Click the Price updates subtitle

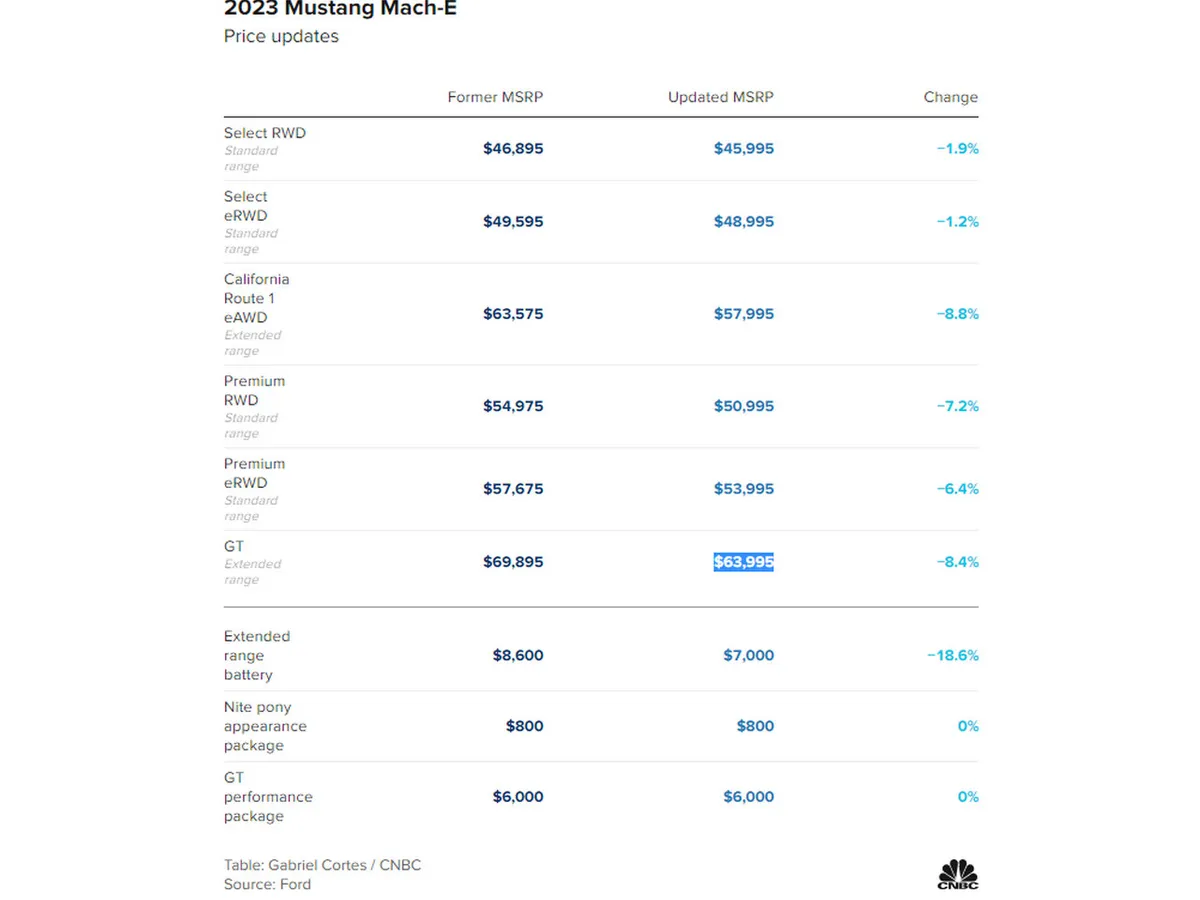(281, 37)
